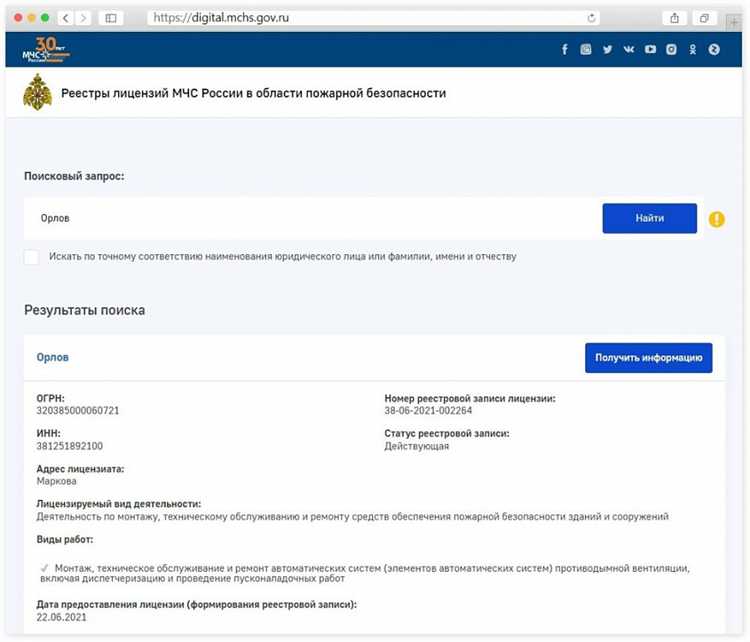Click the yellow warning icon beside Найти
This screenshot has height=642, width=750.
716,219
